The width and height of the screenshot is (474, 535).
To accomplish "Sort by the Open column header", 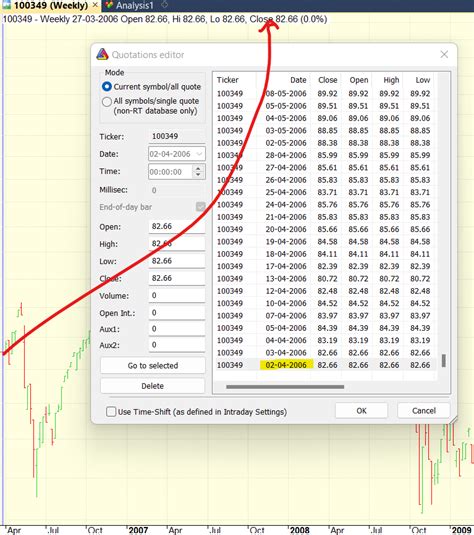I will tap(357, 80).
